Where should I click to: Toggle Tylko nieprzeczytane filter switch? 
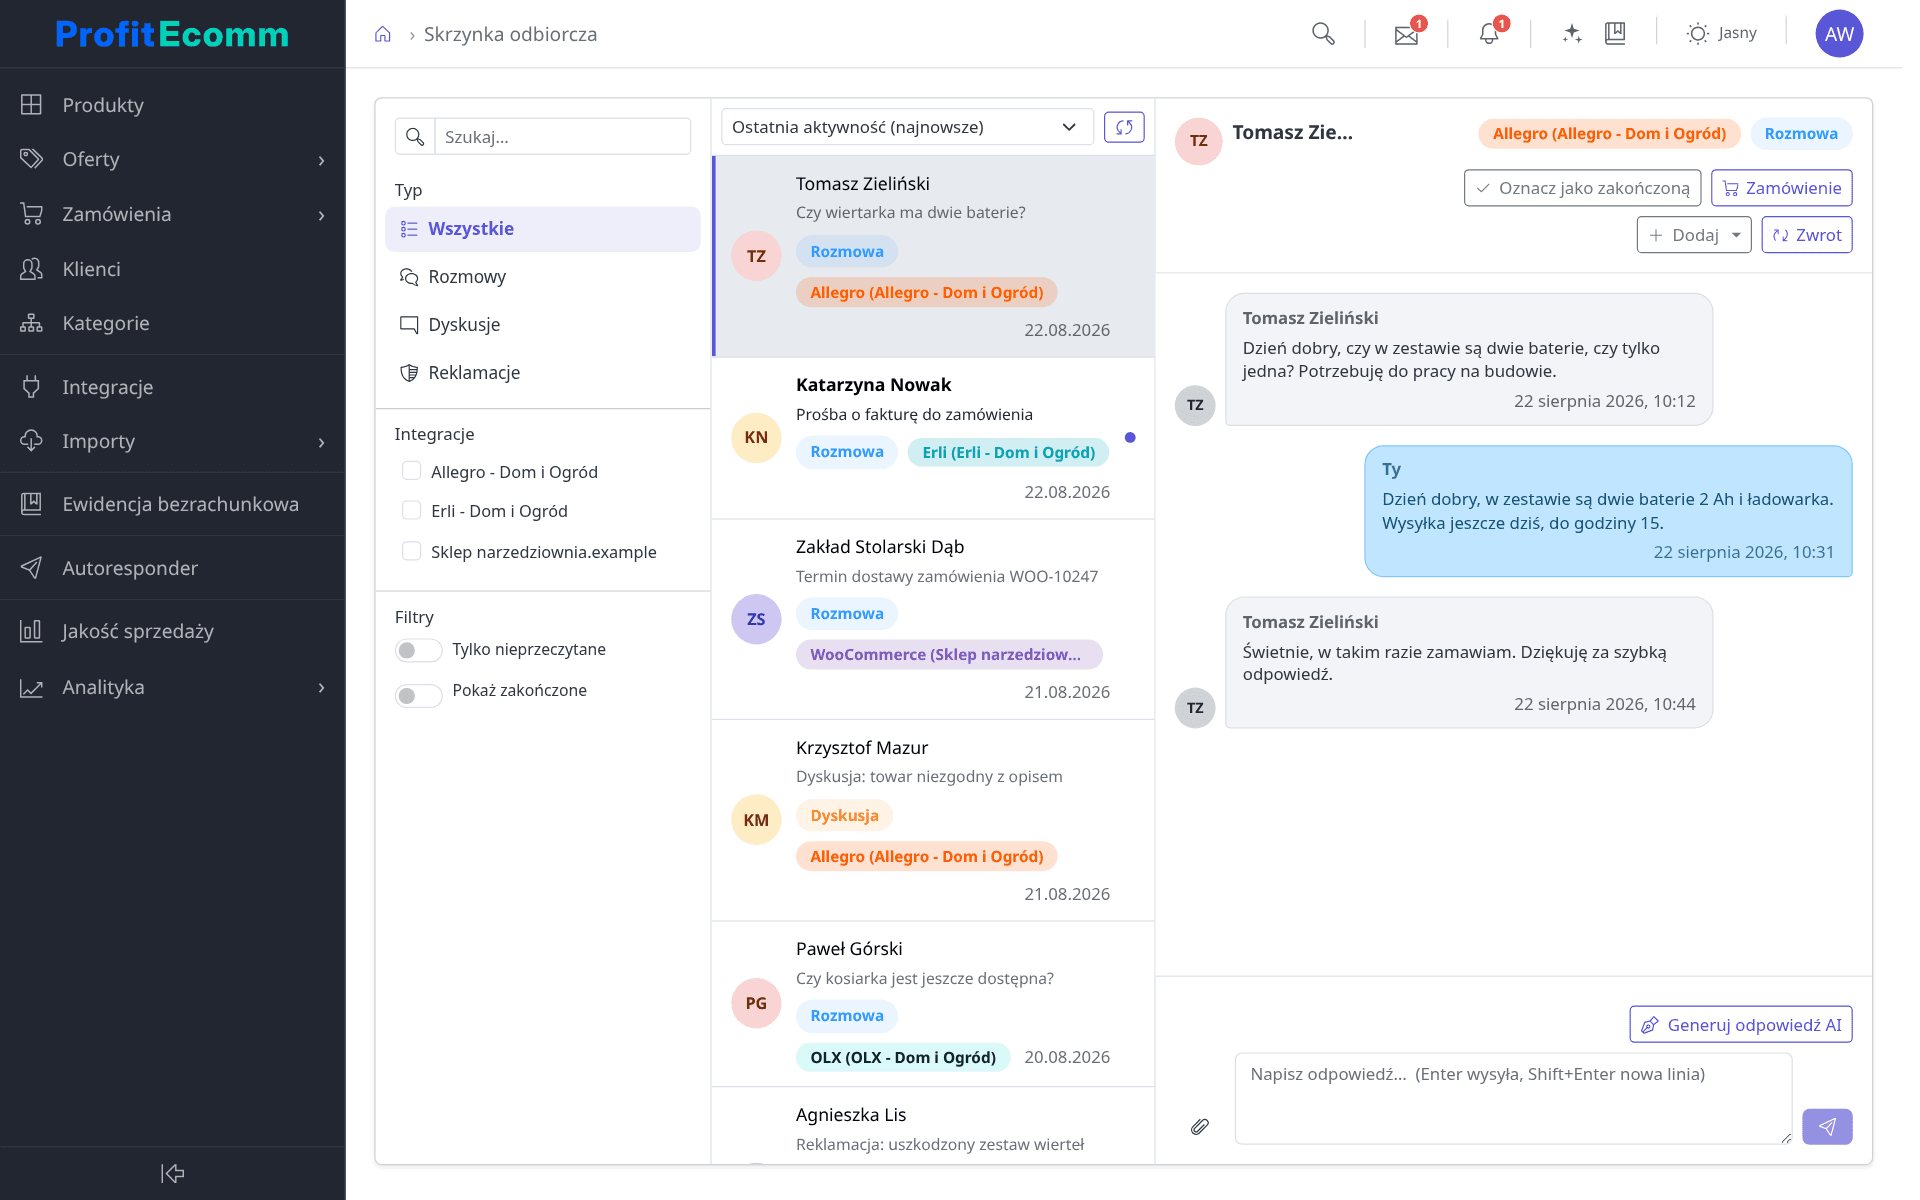(x=418, y=650)
